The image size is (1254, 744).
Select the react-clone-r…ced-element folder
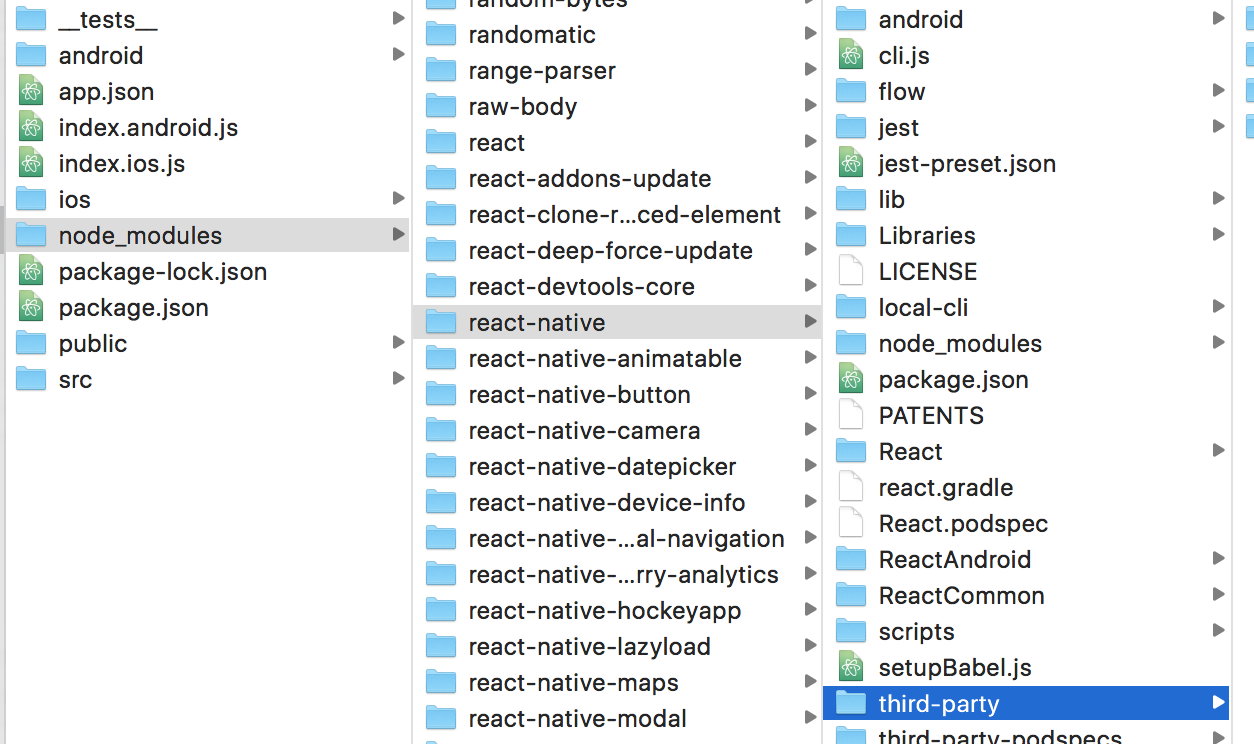[617, 215]
